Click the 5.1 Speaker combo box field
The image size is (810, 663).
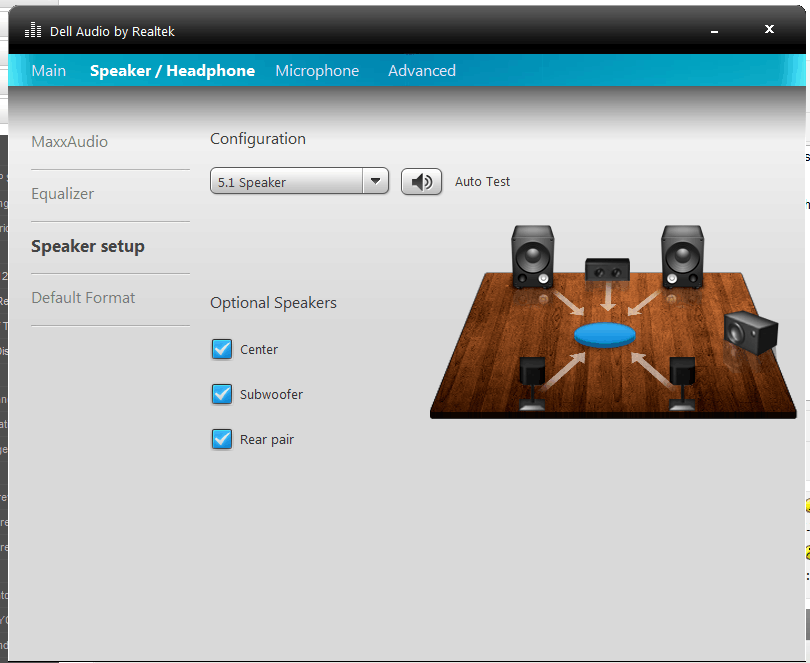pyautogui.click(x=299, y=181)
